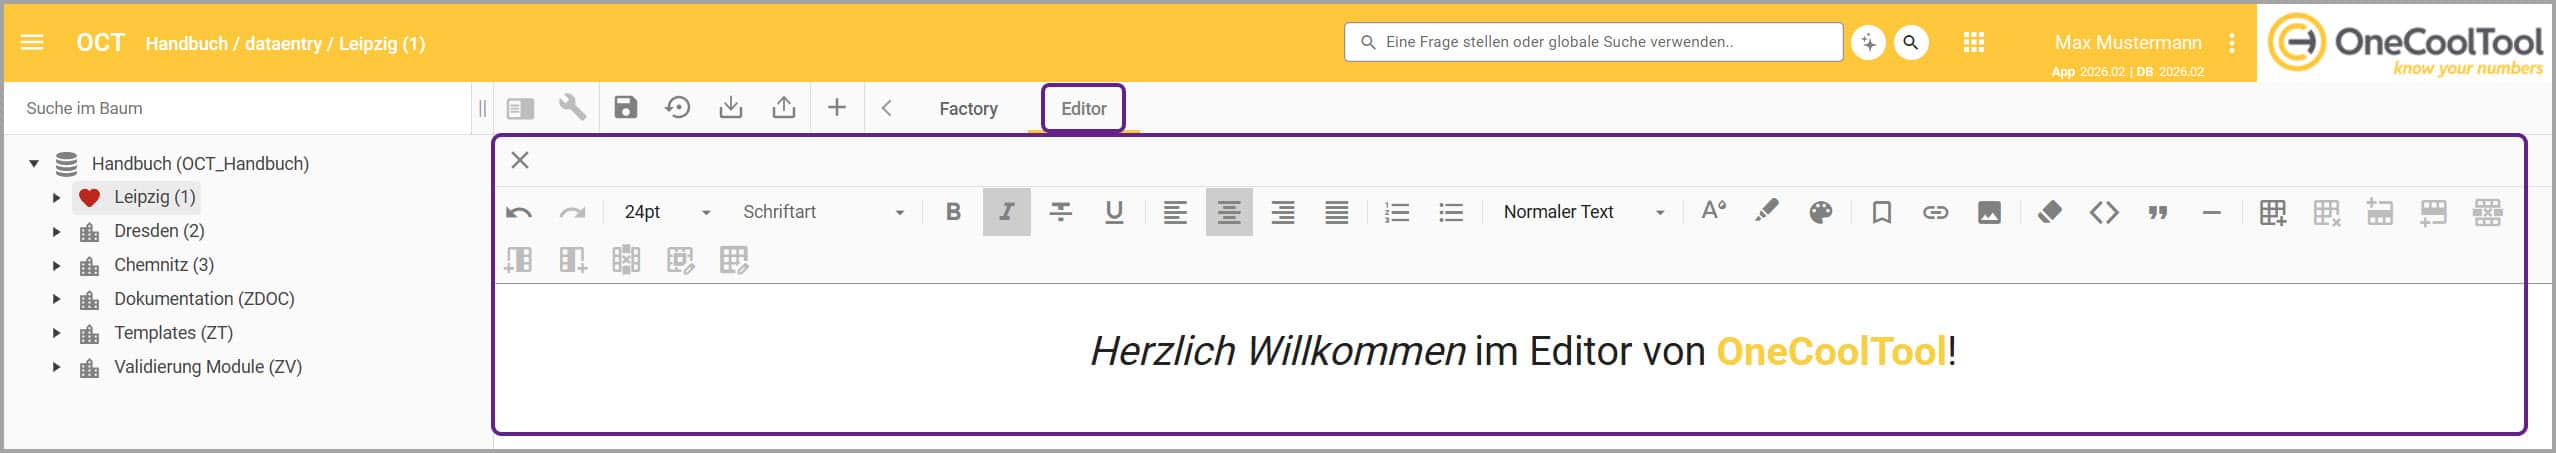Click the round search magnifier button
Screen dimensions: 2556x453
click(x=1911, y=43)
